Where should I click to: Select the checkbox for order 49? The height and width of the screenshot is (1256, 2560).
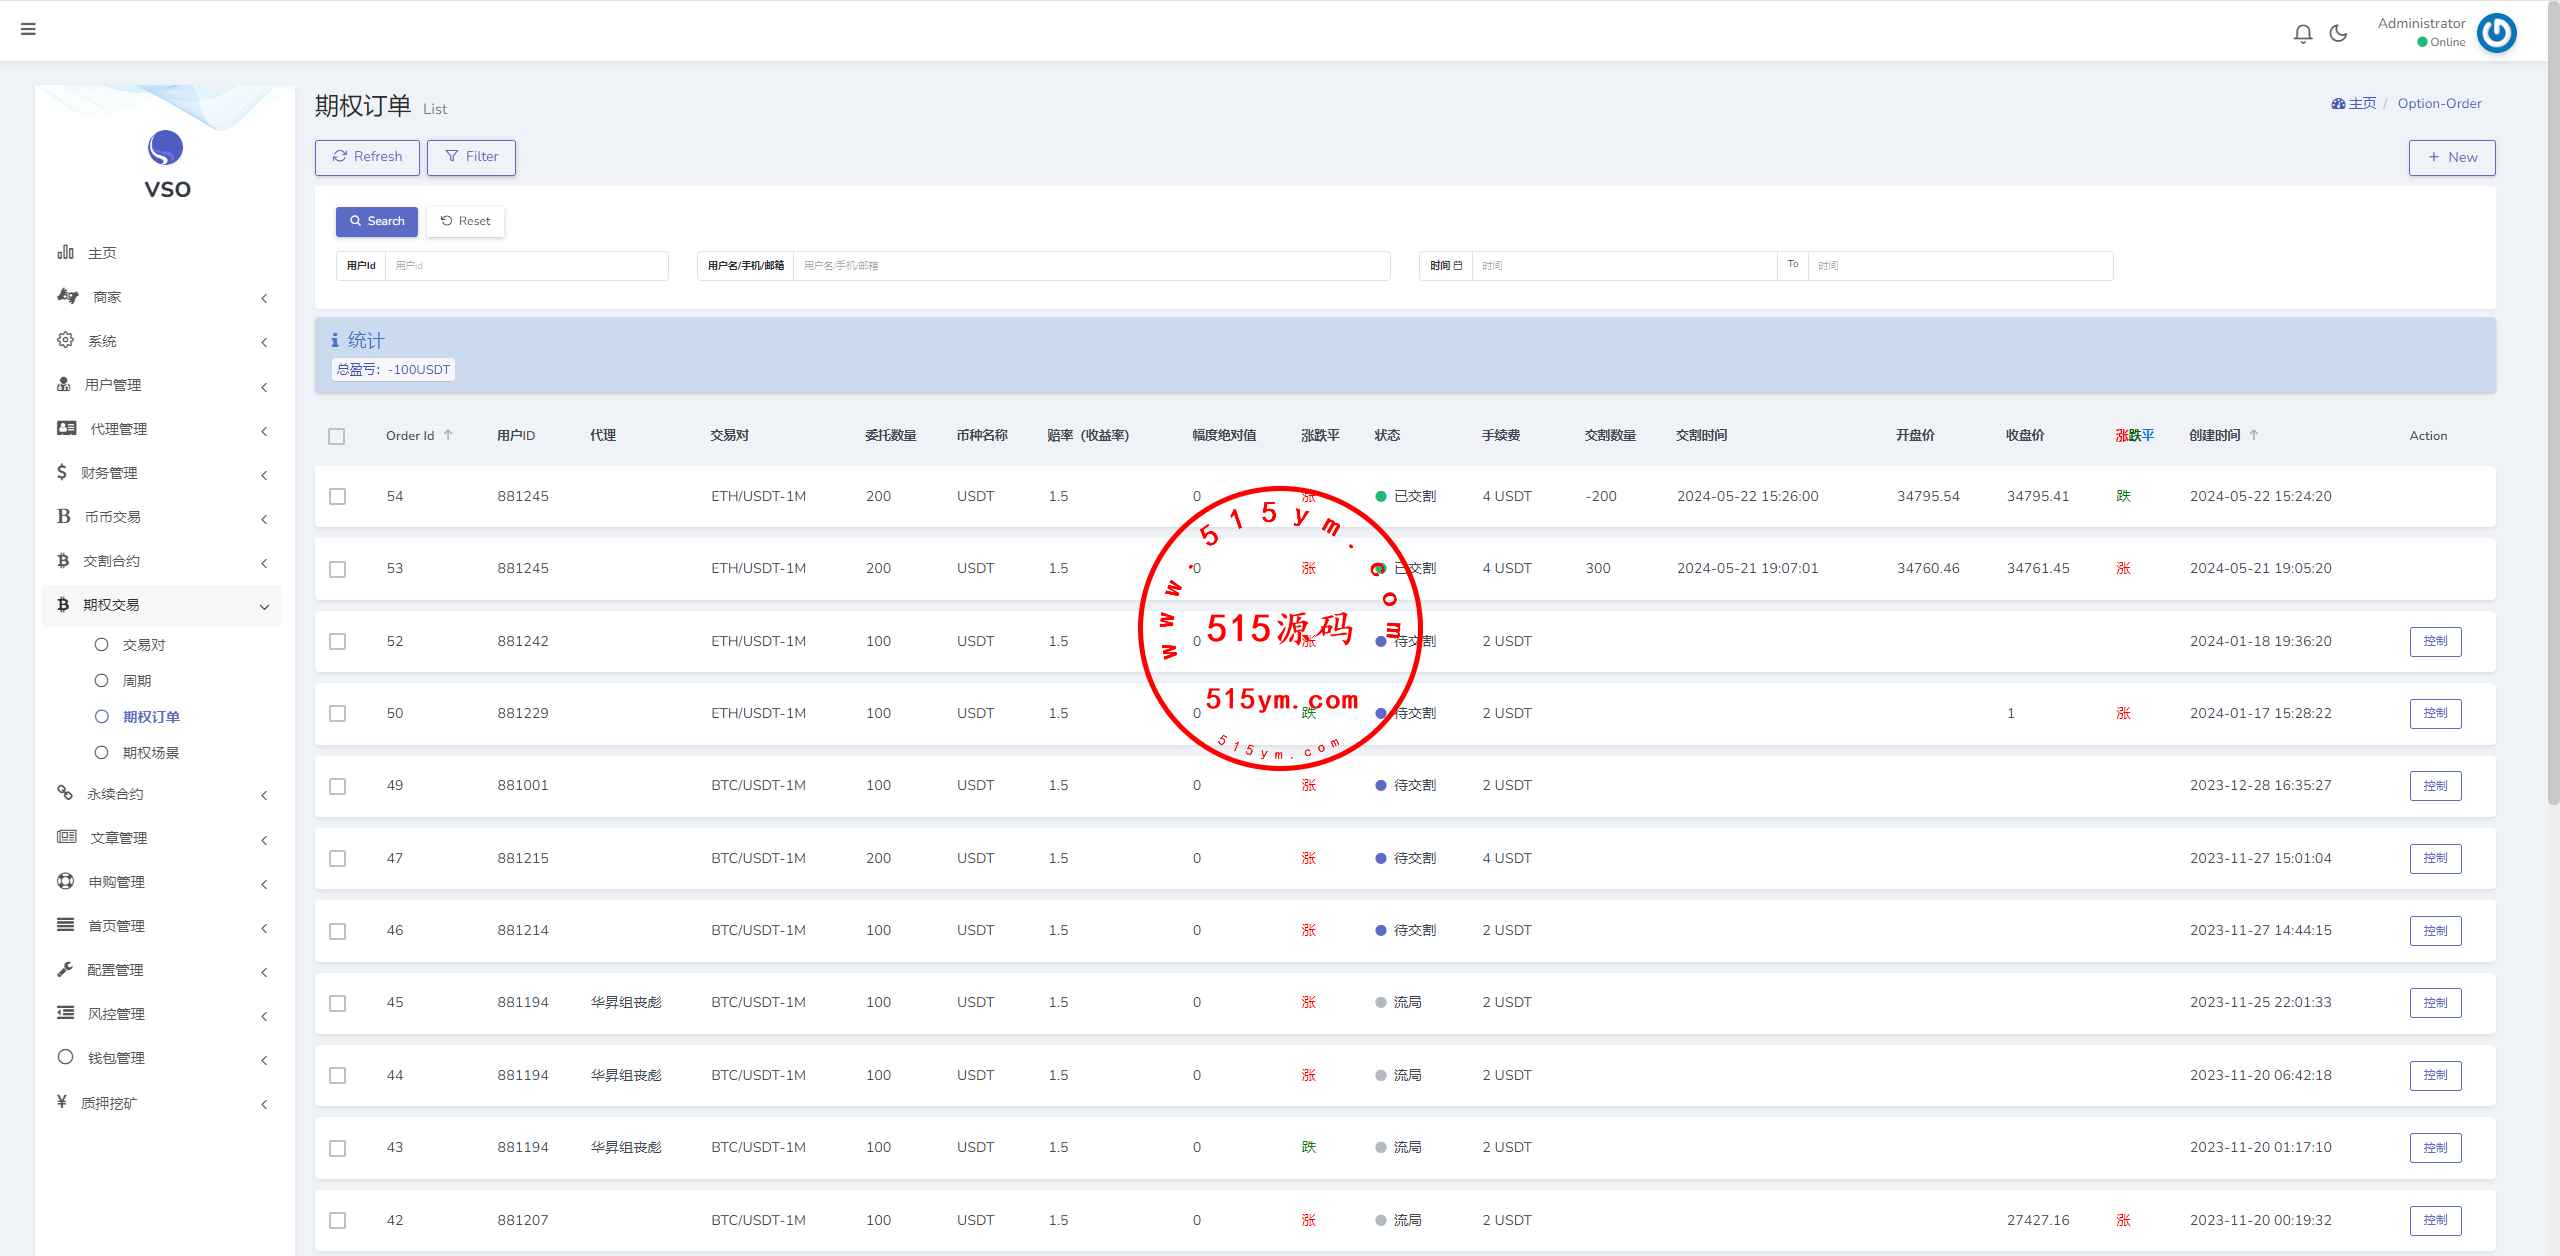click(x=338, y=786)
